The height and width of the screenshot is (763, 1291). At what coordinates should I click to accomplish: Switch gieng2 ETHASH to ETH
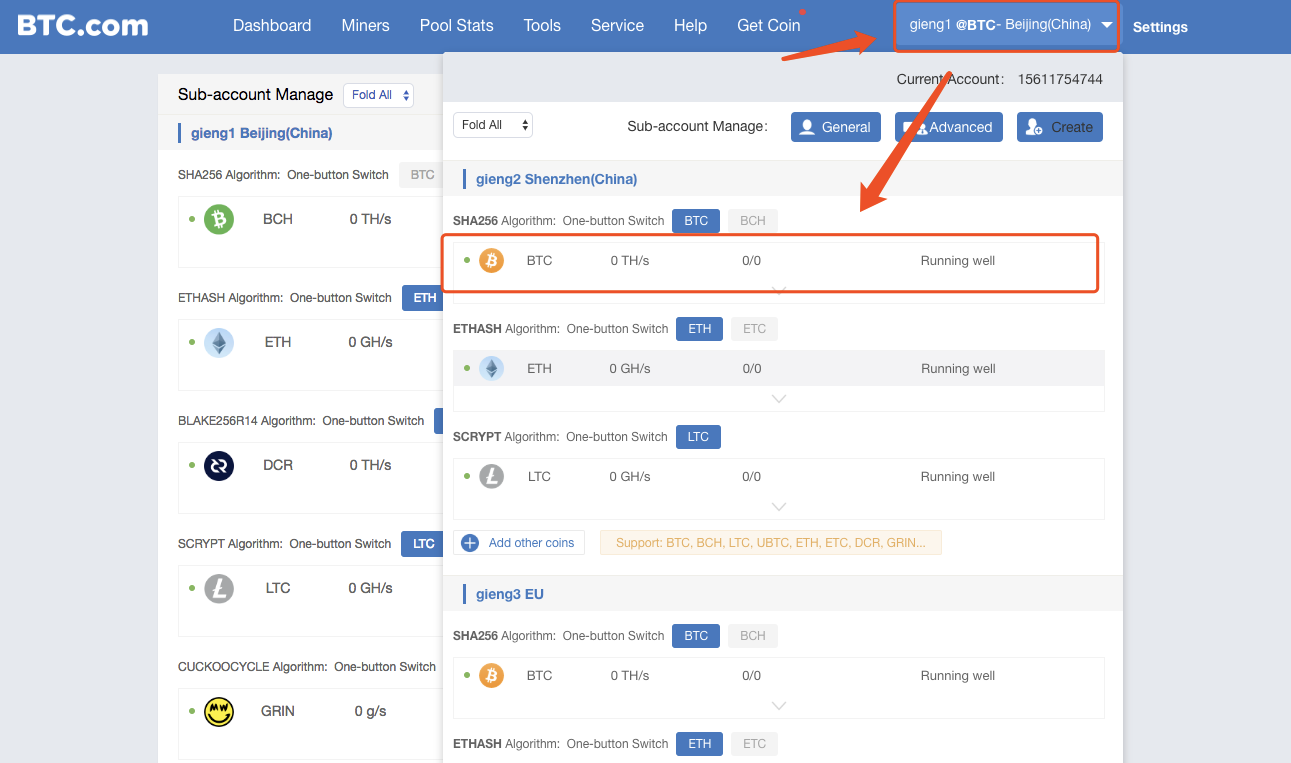pyautogui.click(x=700, y=329)
